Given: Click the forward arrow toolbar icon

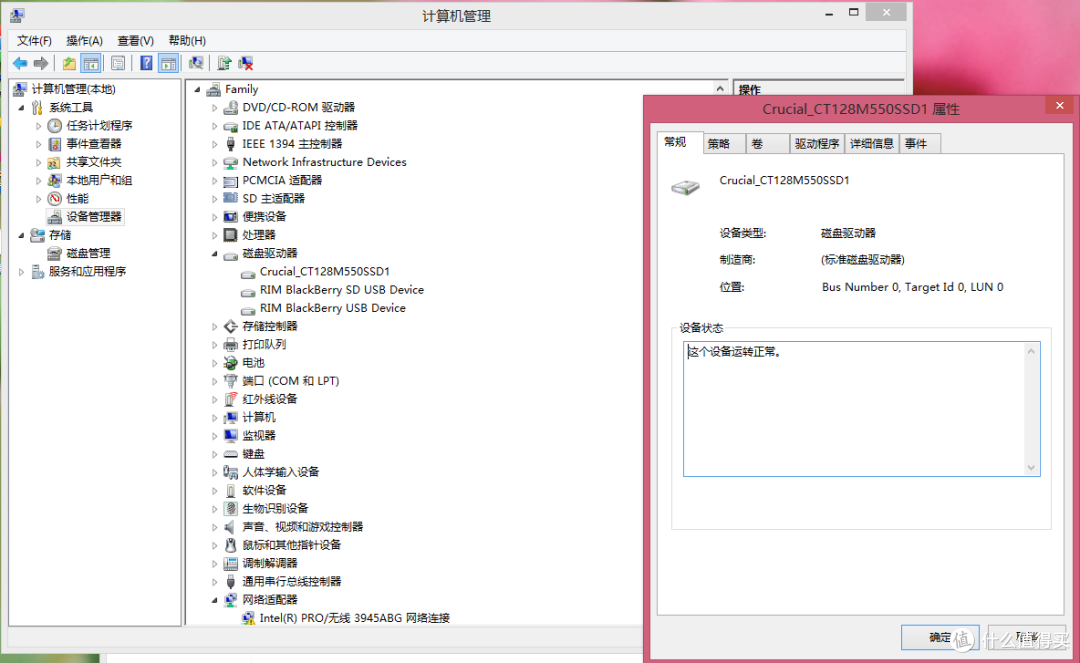Looking at the screenshot, I should coord(41,63).
